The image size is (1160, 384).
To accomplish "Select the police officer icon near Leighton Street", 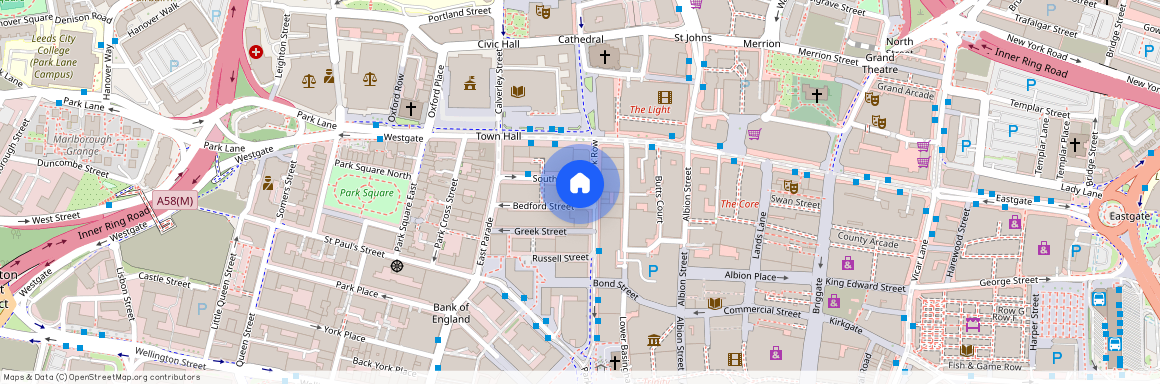I will click(328, 75).
